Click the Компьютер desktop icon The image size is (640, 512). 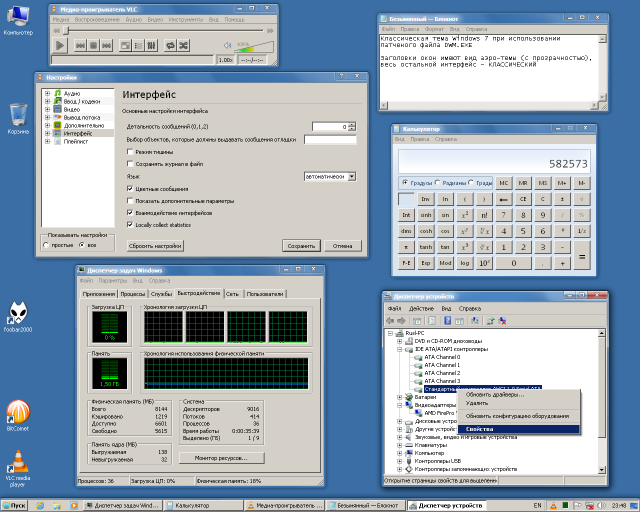click(18, 17)
